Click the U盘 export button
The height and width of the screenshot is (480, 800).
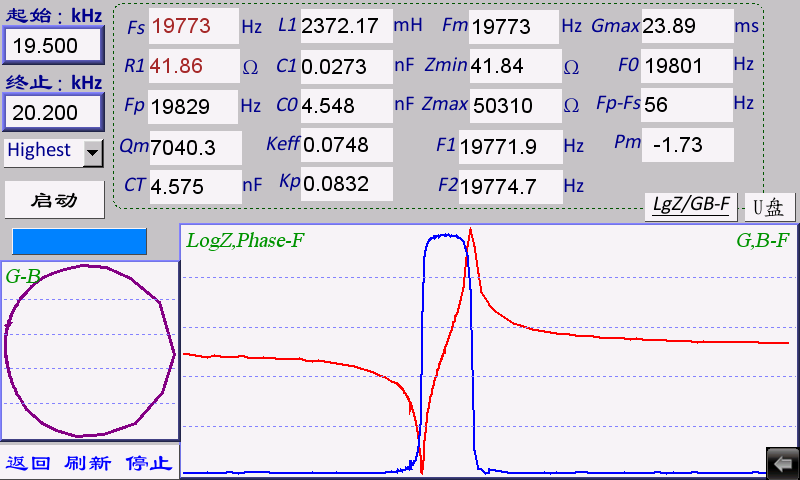pyautogui.click(x=769, y=207)
